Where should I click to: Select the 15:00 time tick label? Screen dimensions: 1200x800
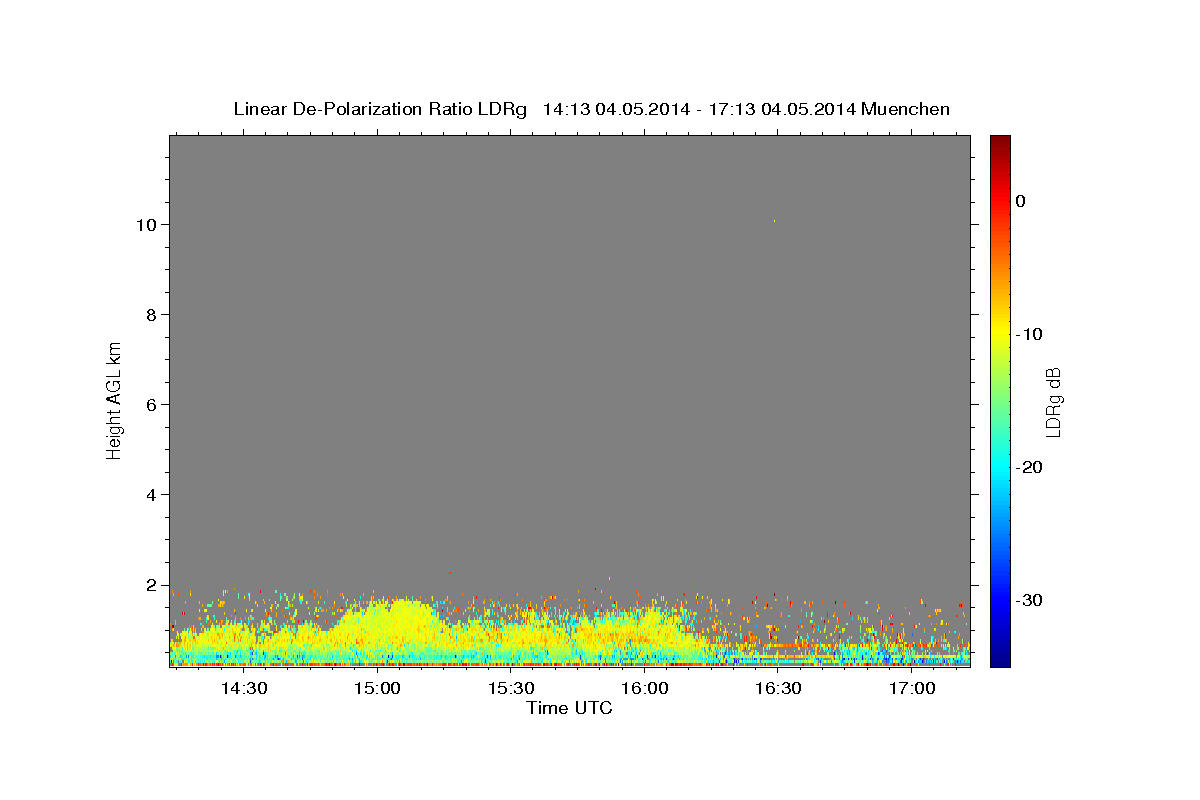377,688
